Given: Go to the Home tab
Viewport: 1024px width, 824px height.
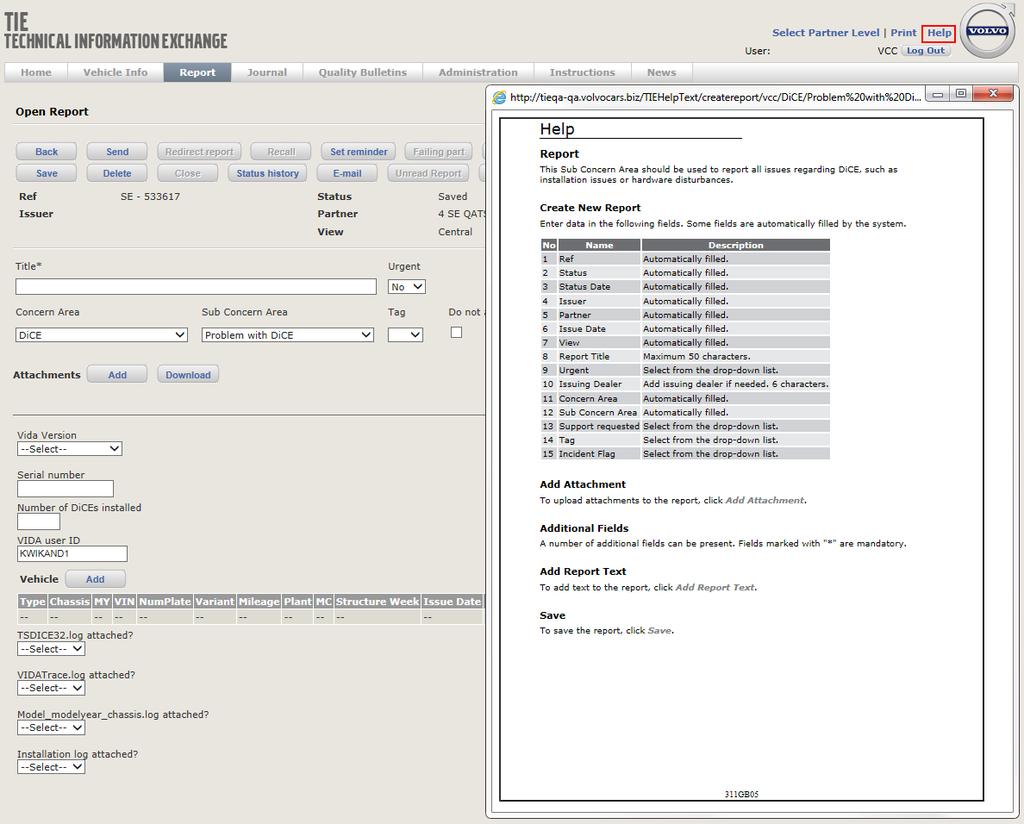Looking at the screenshot, I should coord(36,72).
